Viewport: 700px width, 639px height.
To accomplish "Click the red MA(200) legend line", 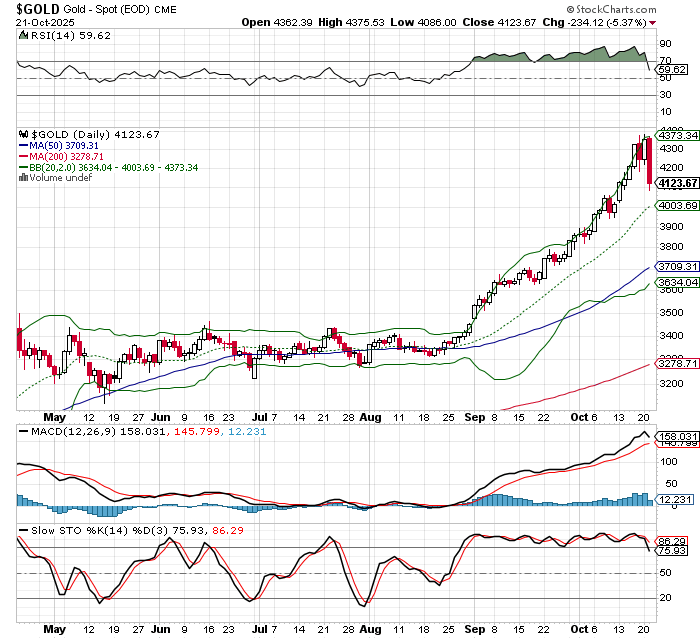I will click(23, 156).
